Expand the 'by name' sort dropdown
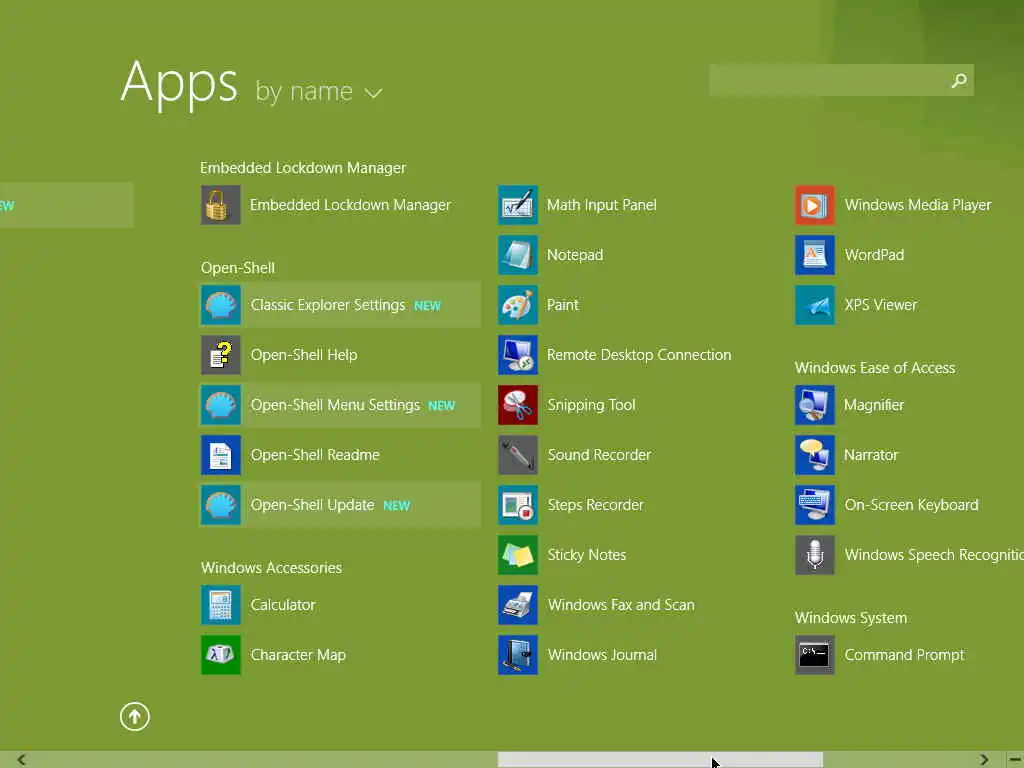Screen dimensions: 1024x768 [x=373, y=93]
